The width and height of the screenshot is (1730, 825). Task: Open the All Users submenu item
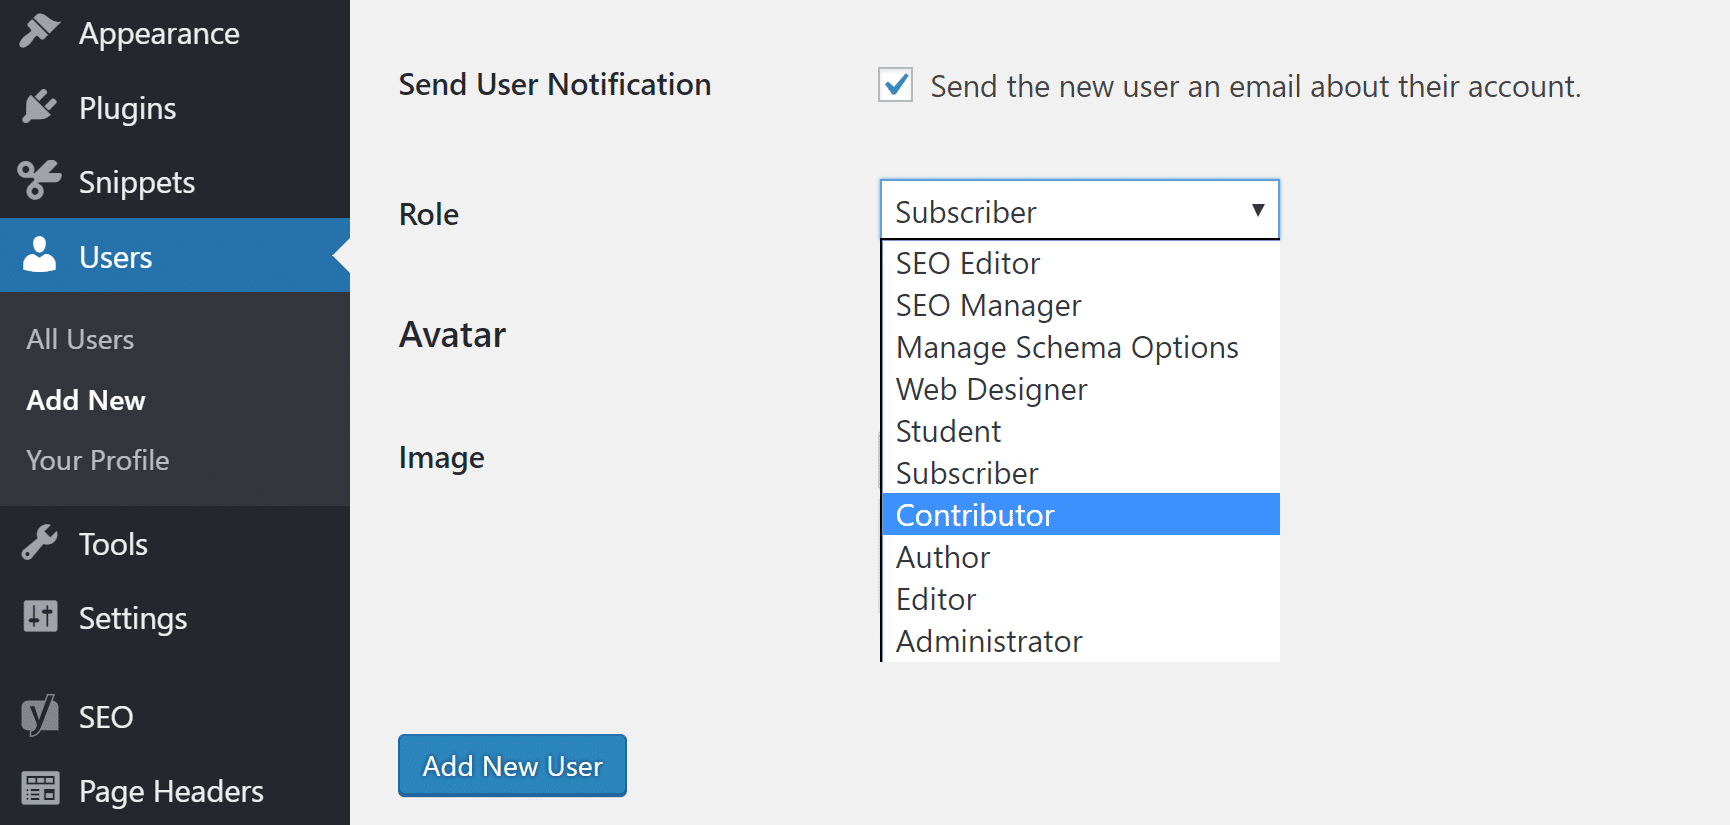pos(80,340)
